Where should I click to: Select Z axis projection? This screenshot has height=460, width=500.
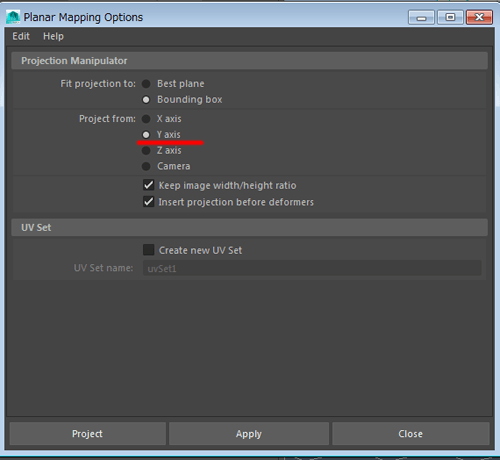[x=146, y=150]
